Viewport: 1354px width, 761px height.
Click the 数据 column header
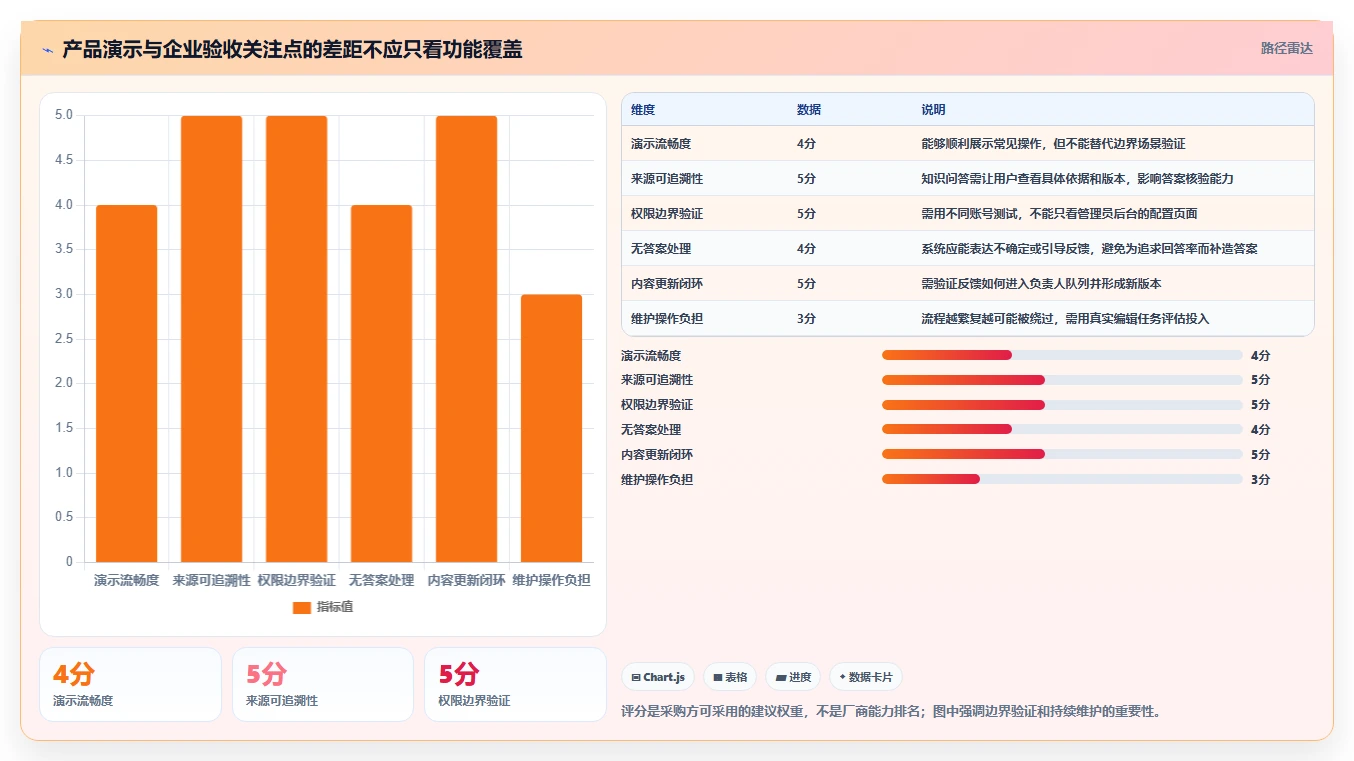pos(809,110)
